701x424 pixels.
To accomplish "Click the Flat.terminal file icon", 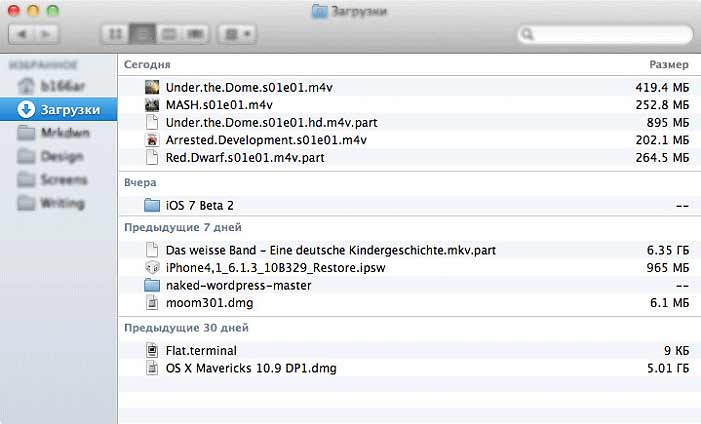I will coord(152,350).
